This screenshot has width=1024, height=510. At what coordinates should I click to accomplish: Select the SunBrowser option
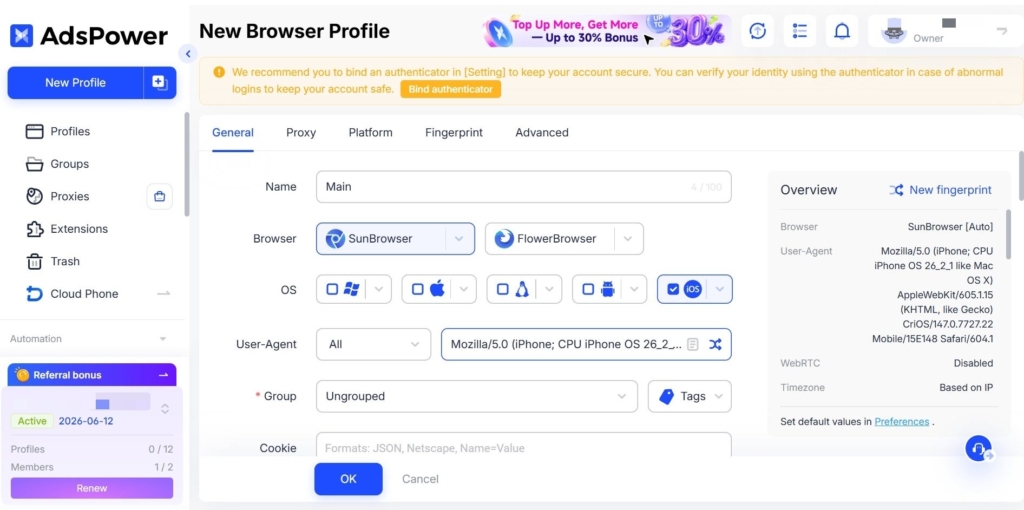point(381,239)
